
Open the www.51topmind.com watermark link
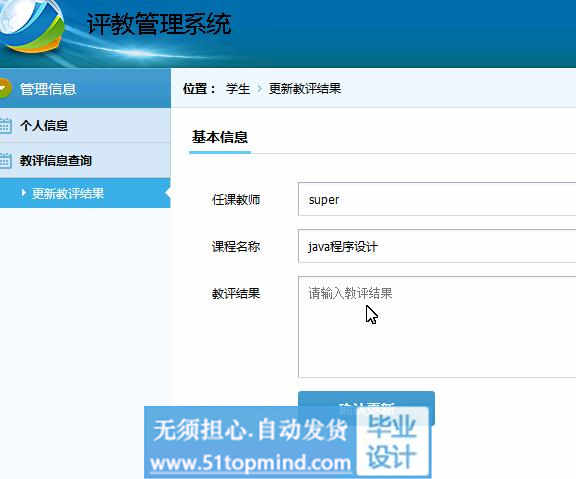click(250, 462)
